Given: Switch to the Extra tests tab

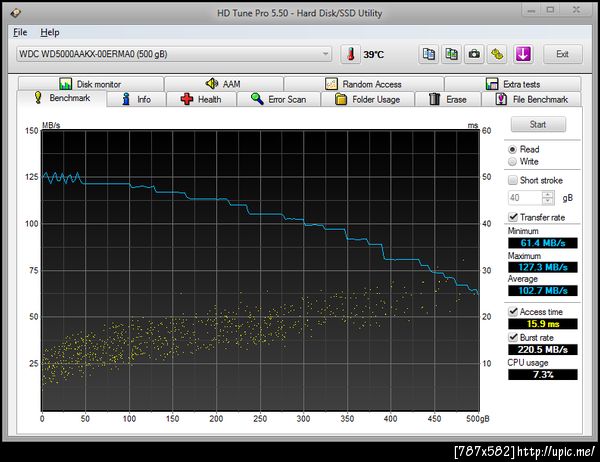Looking at the screenshot, I should (x=513, y=84).
